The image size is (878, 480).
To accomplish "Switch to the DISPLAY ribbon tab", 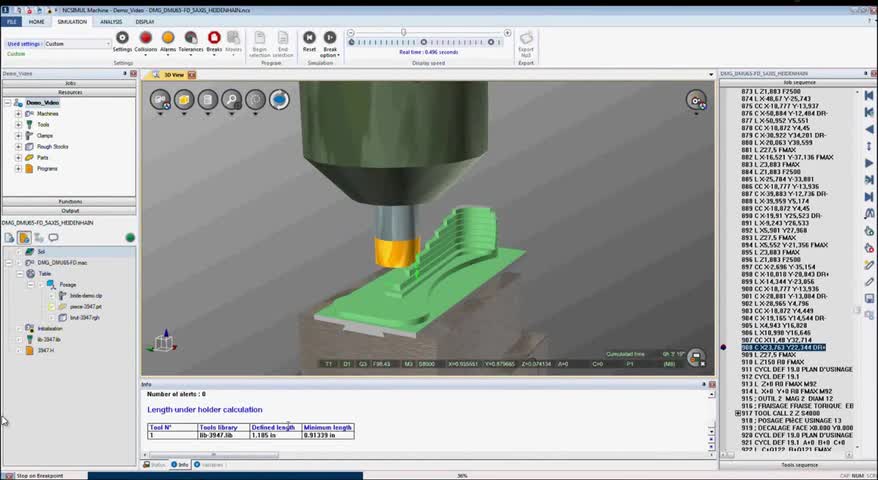I will pos(144,21).
